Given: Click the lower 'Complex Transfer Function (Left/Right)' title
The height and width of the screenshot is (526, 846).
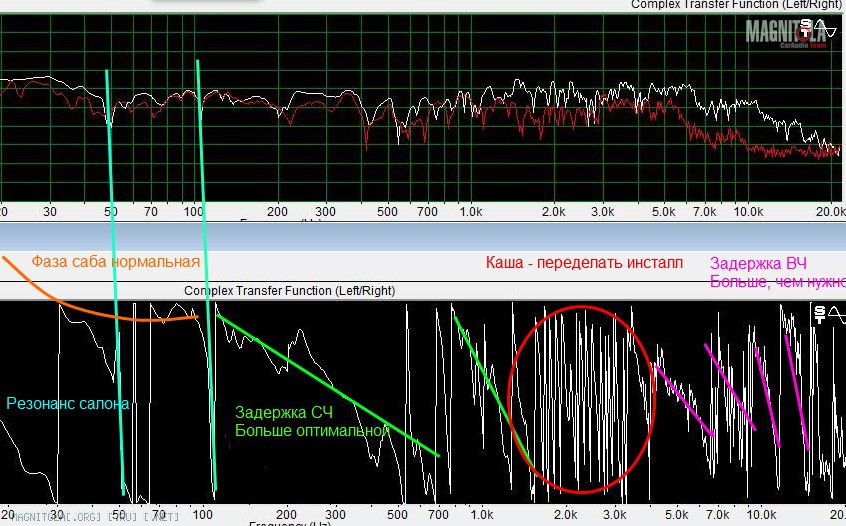Looking at the screenshot, I should (x=289, y=290).
